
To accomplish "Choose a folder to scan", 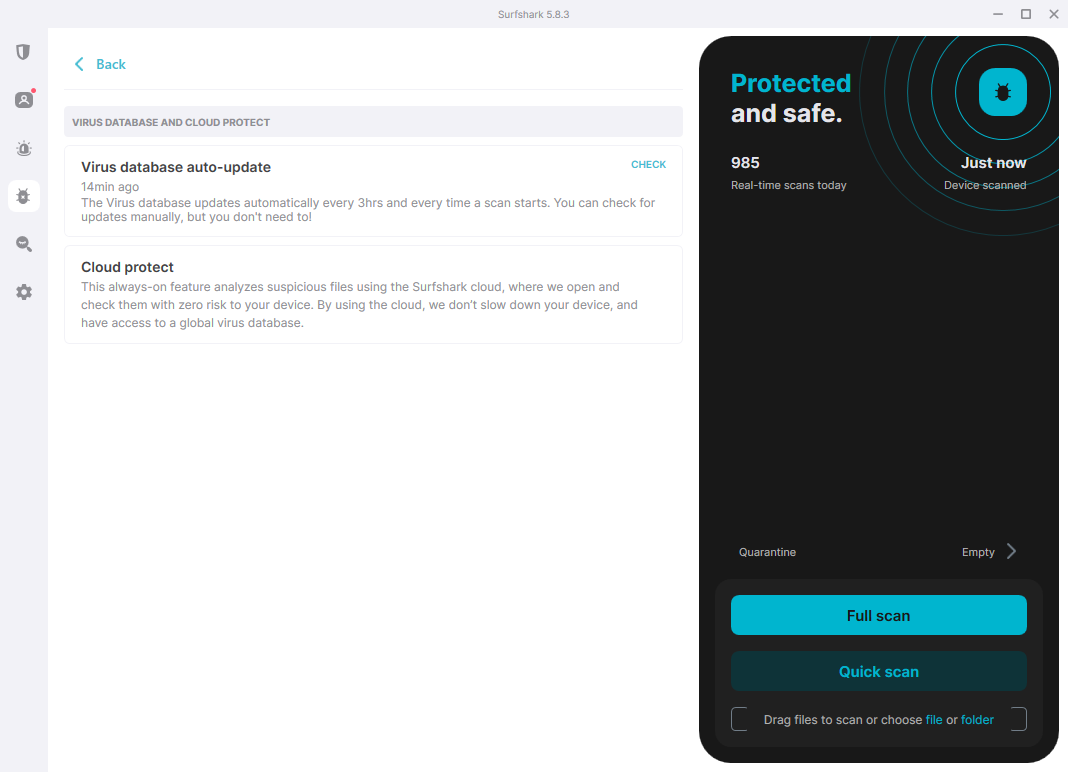I will coord(977,720).
